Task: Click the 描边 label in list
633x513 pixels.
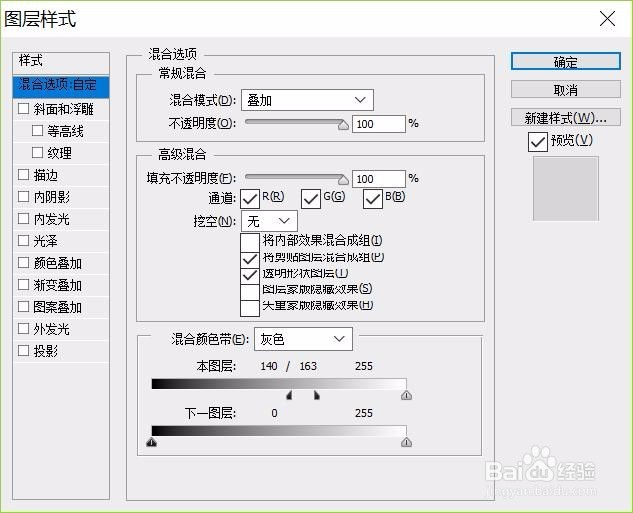Action: click(46, 175)
